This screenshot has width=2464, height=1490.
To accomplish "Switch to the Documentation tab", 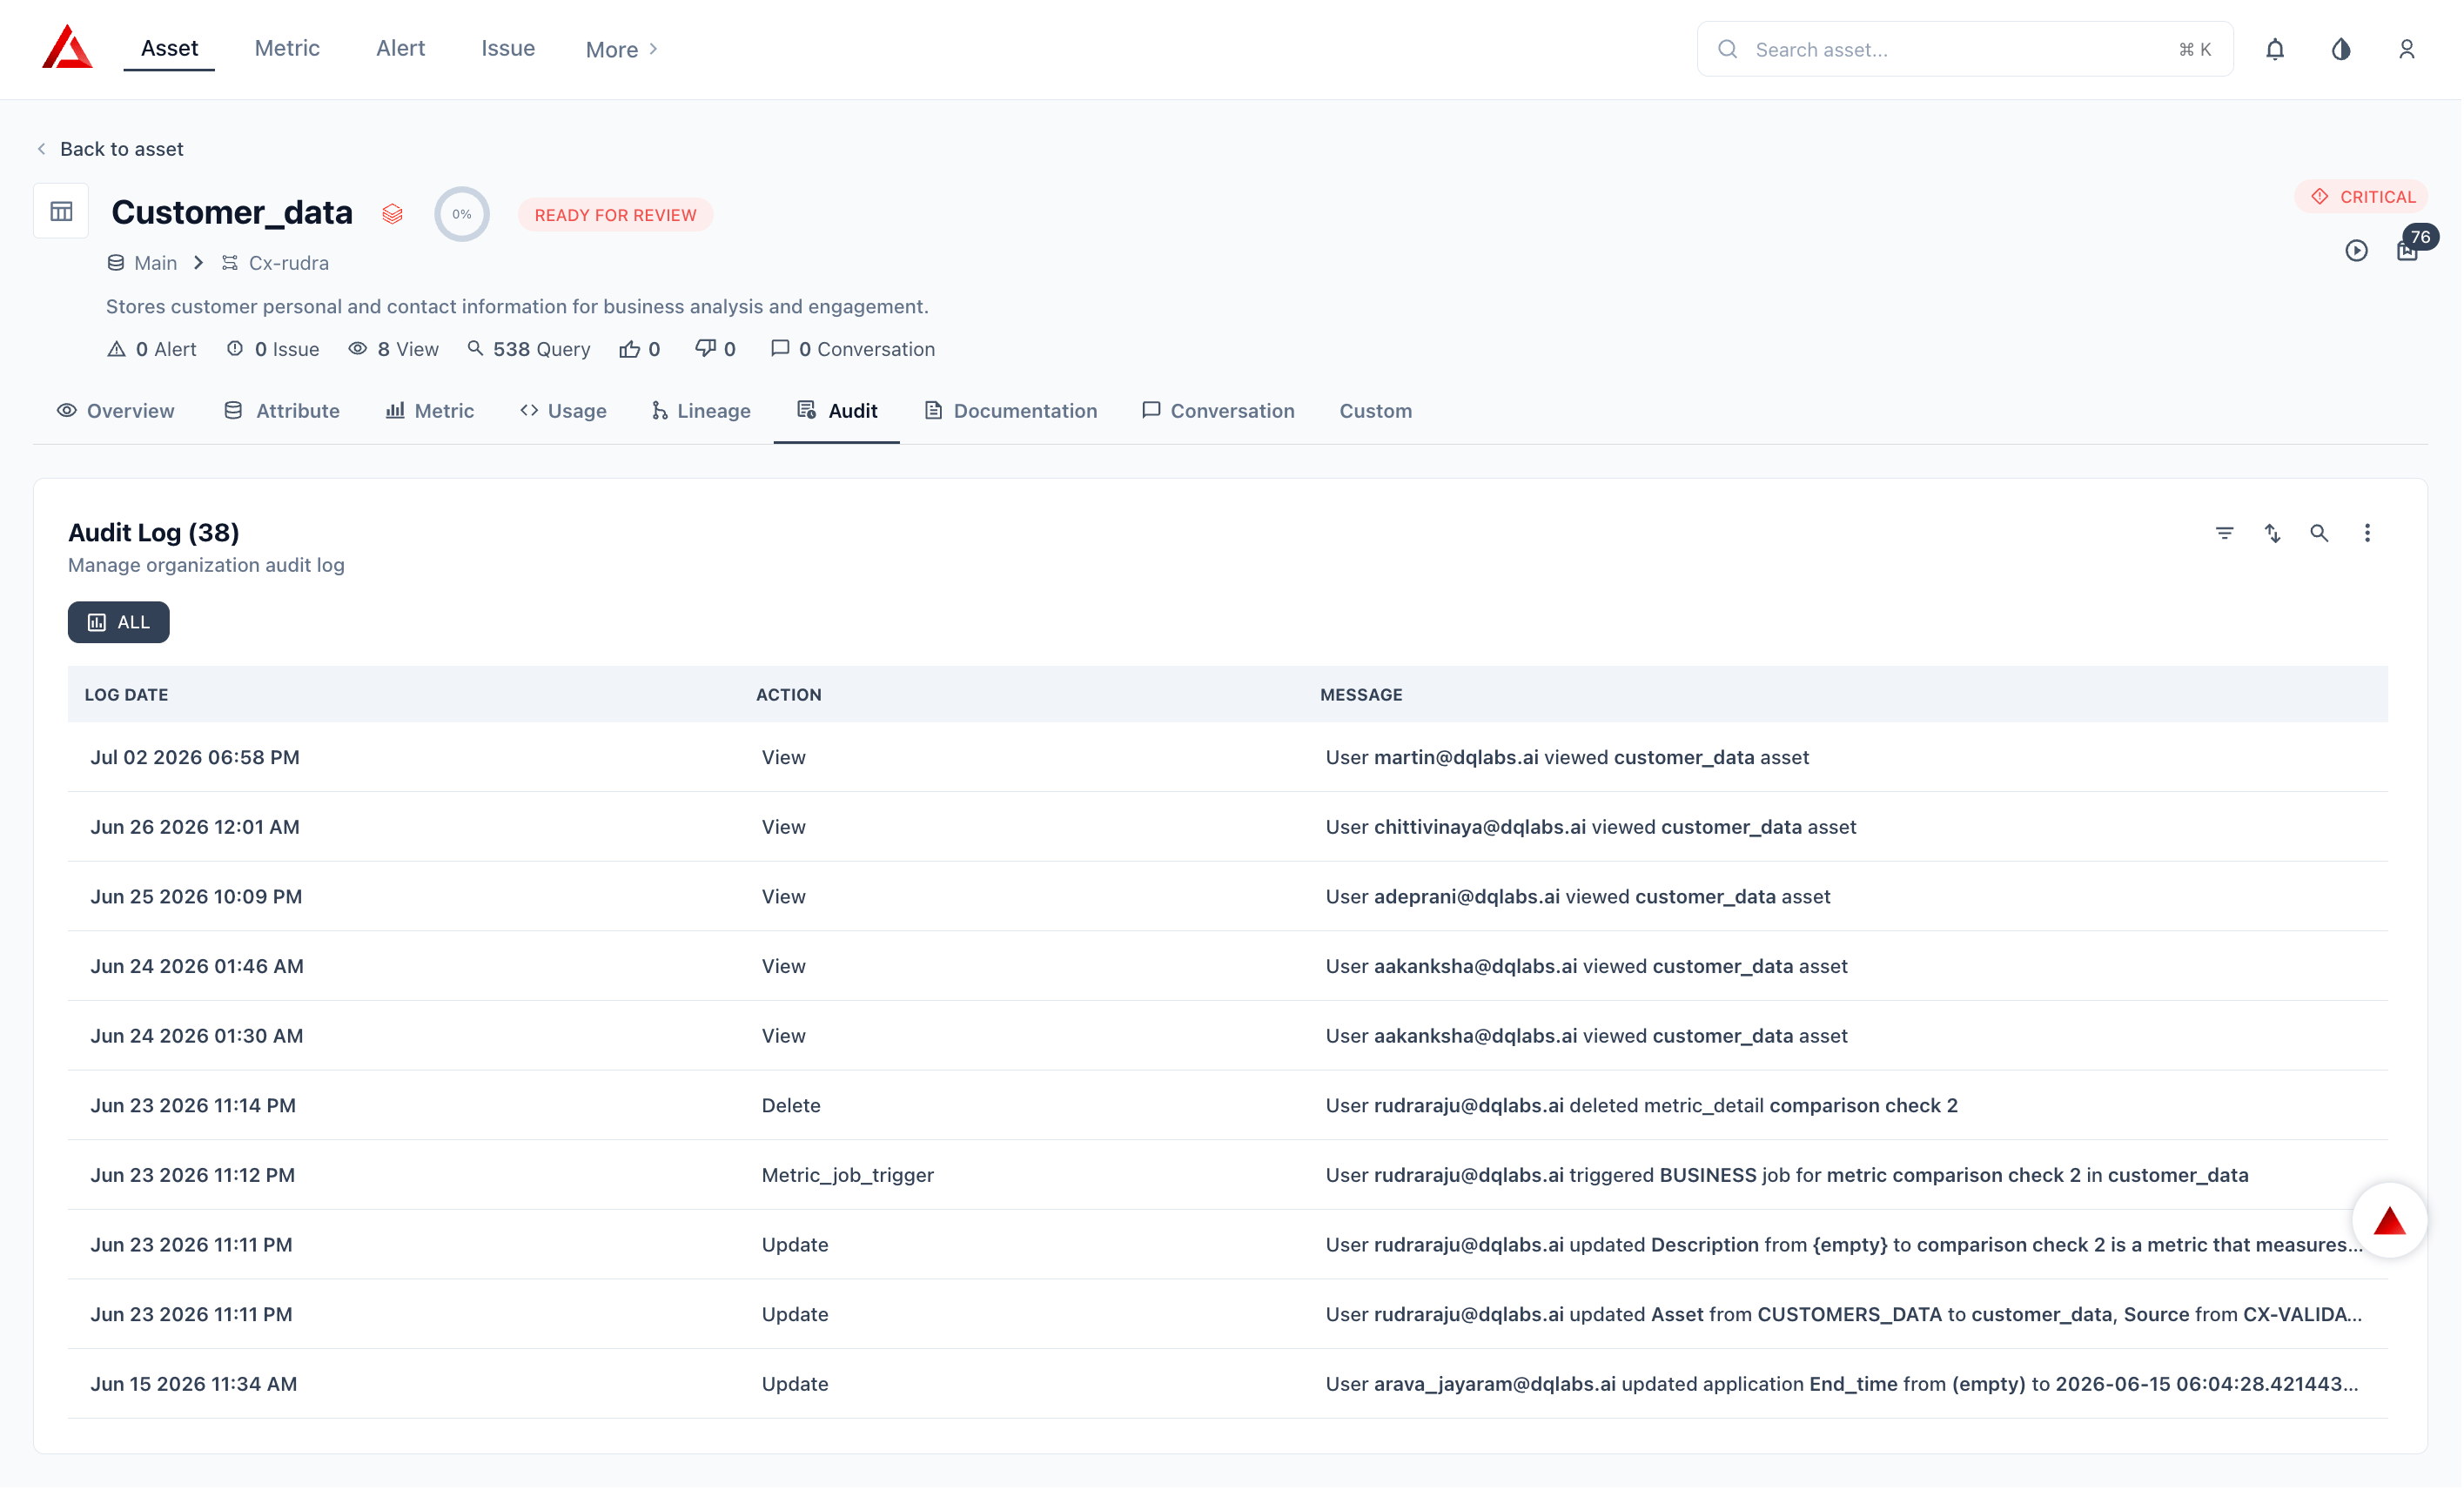I will point(1011,411).
